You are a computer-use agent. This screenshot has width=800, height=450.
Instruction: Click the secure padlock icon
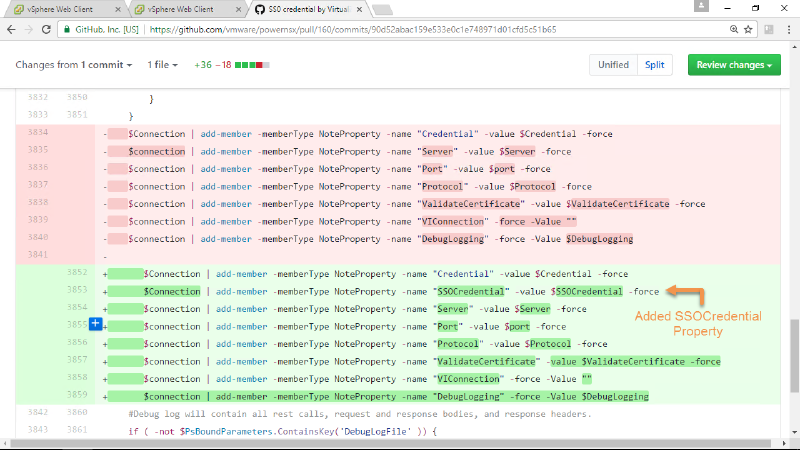pyautogui.click(x=67, y=30)
